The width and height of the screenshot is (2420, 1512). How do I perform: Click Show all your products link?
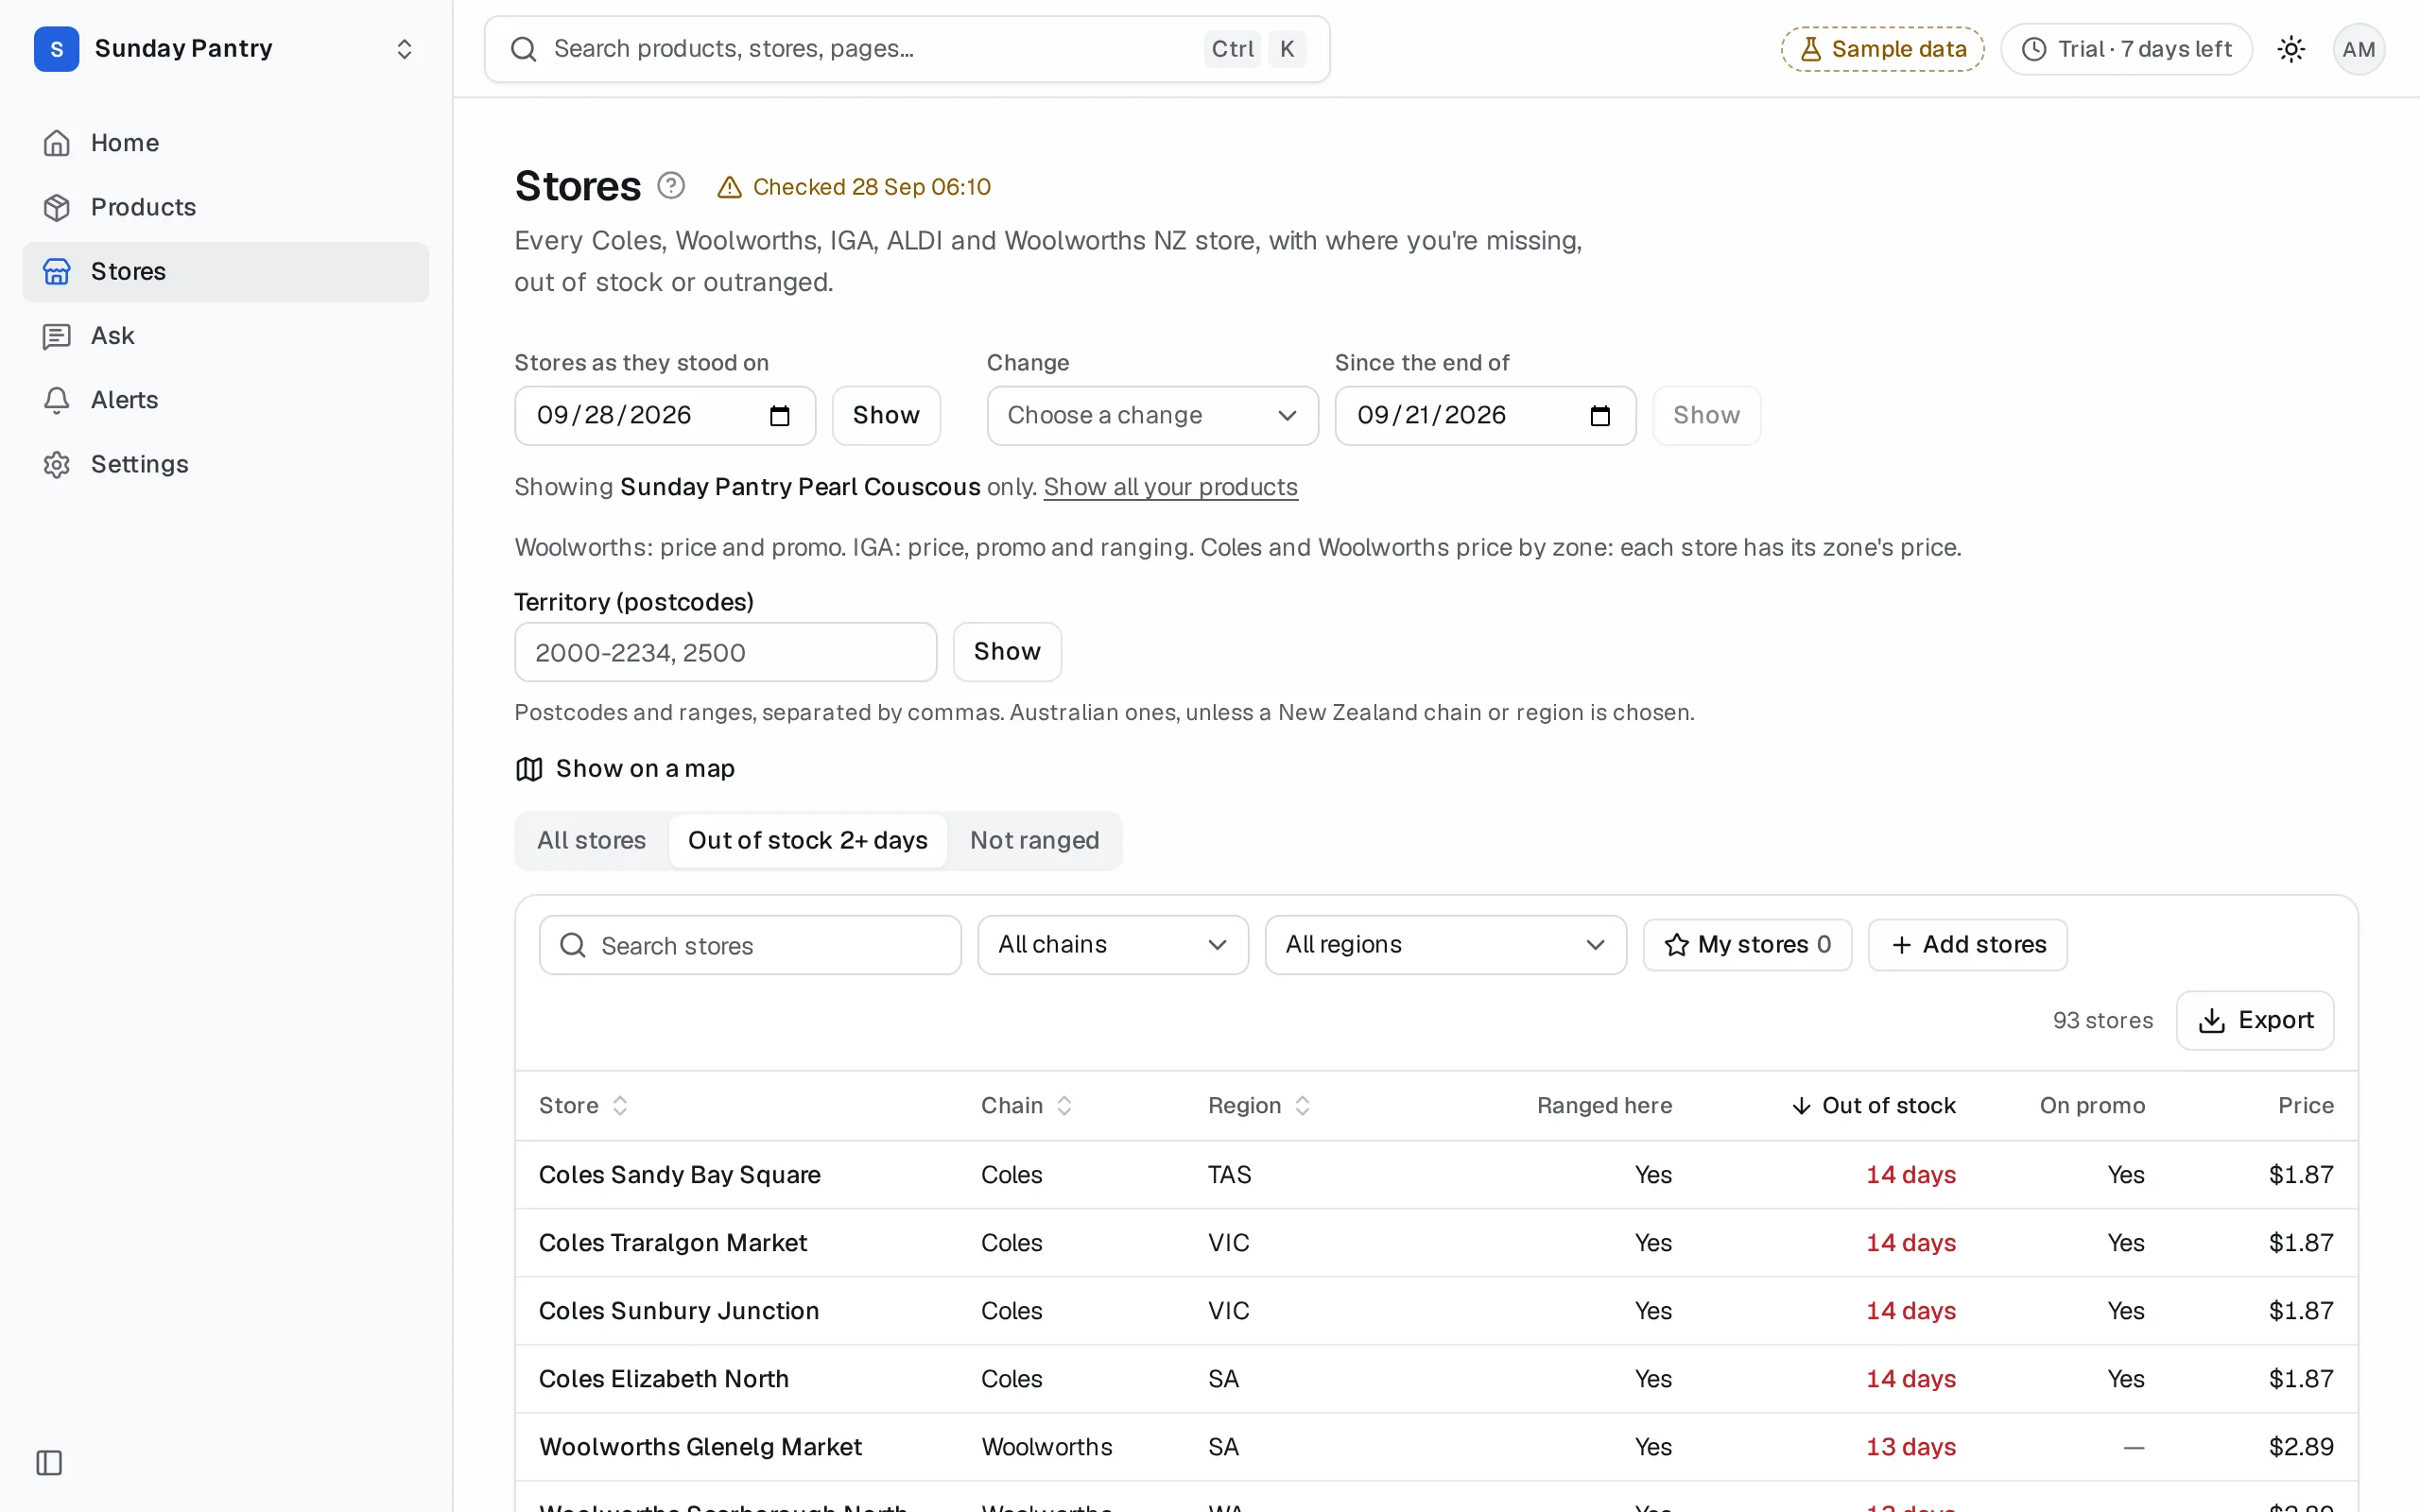[1170, 487]
